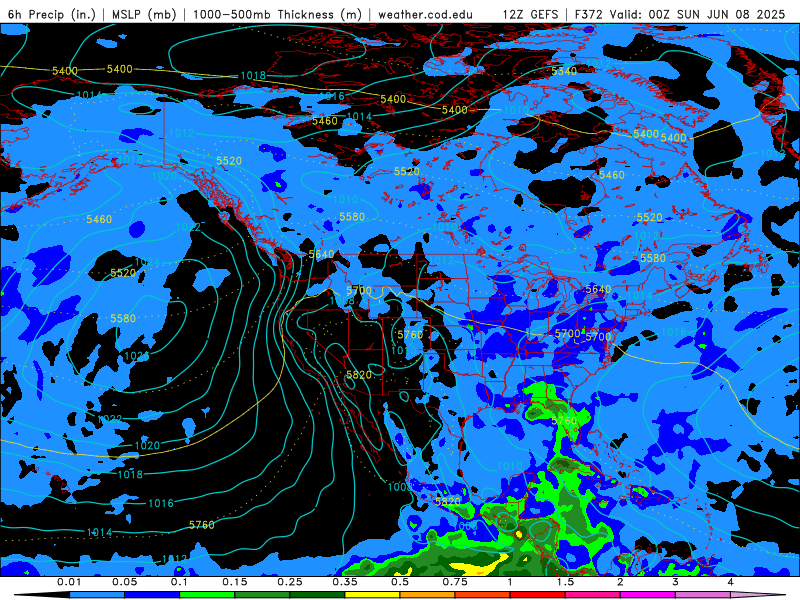The width and height of the screenshot is (800, 600).
Task: Click the '0.01' legend value
Action: (x=69, y=582)
